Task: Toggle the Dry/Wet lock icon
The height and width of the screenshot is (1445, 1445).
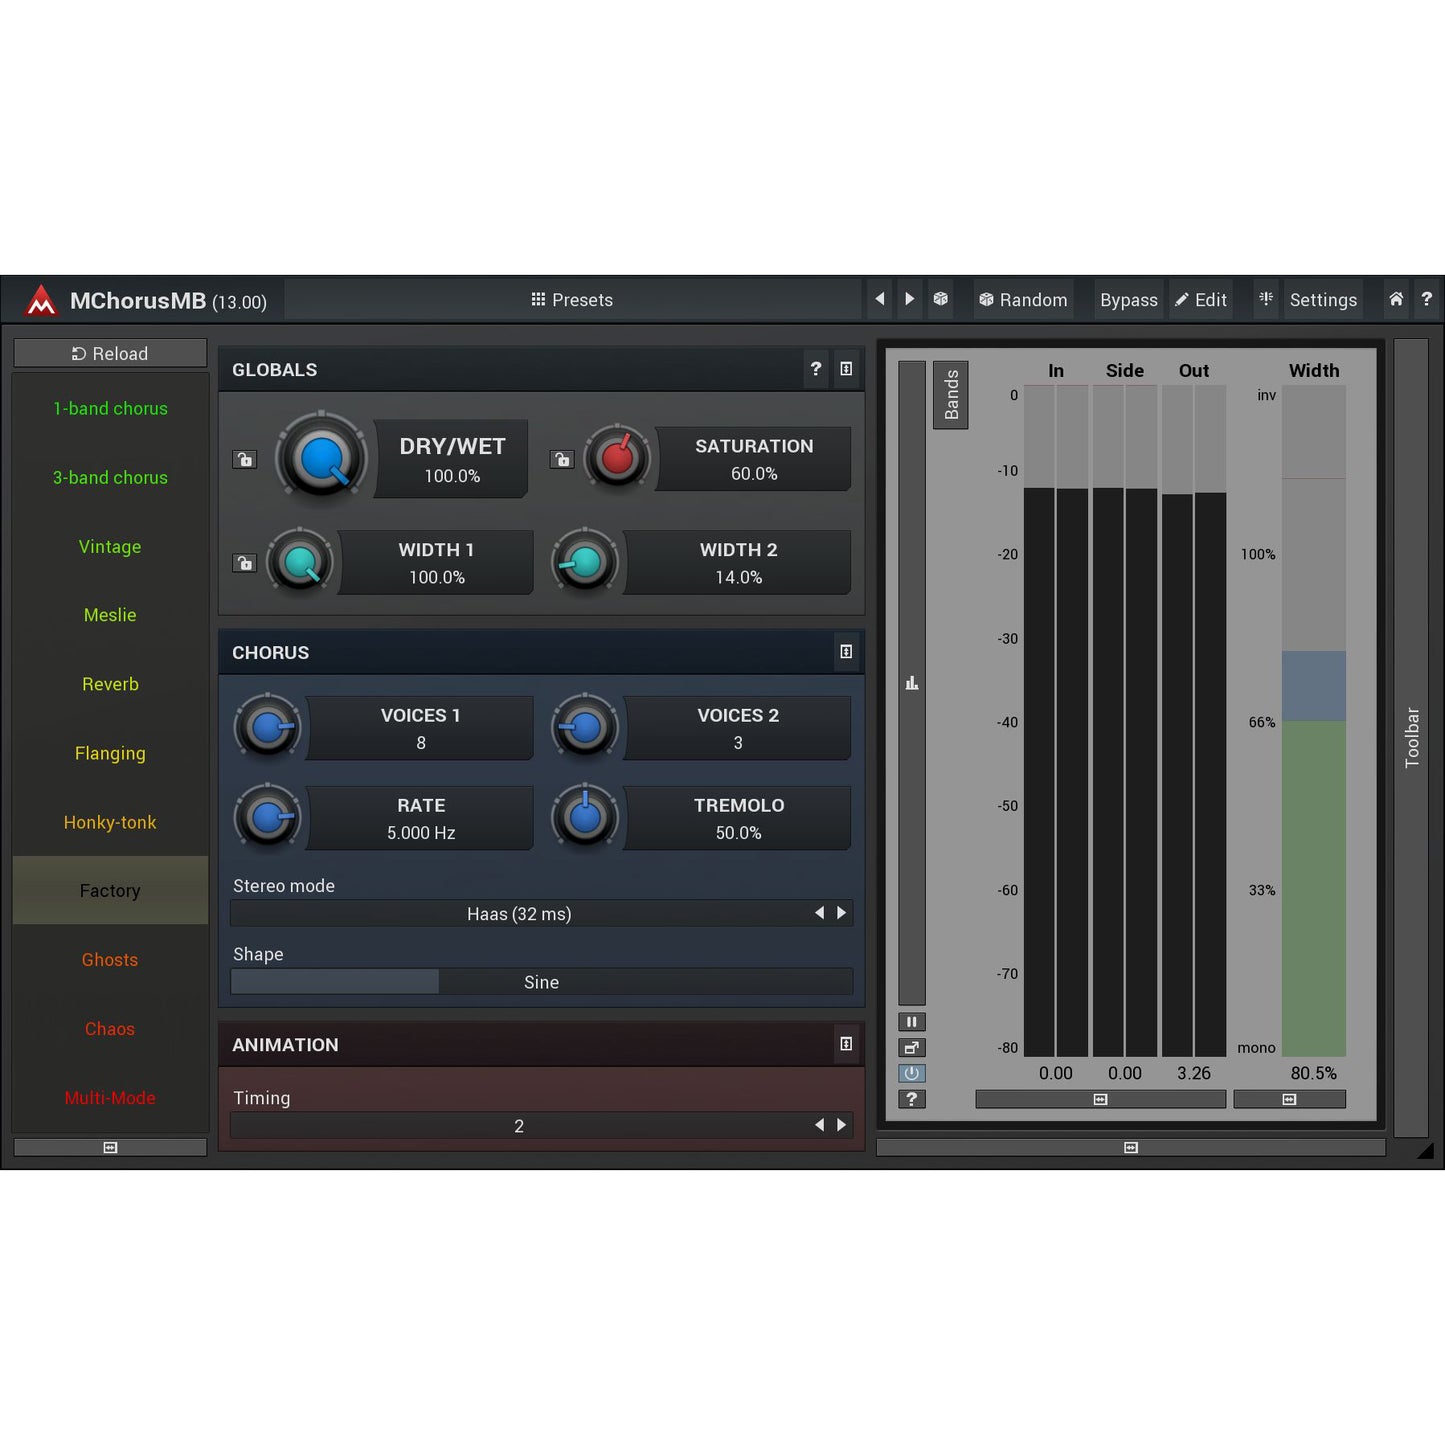Action: pos(245,460)
